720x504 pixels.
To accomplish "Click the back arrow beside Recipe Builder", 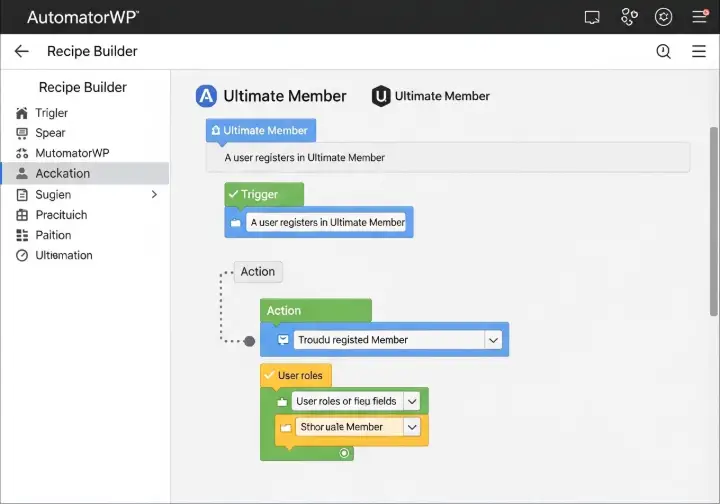I will coord(22,52).
